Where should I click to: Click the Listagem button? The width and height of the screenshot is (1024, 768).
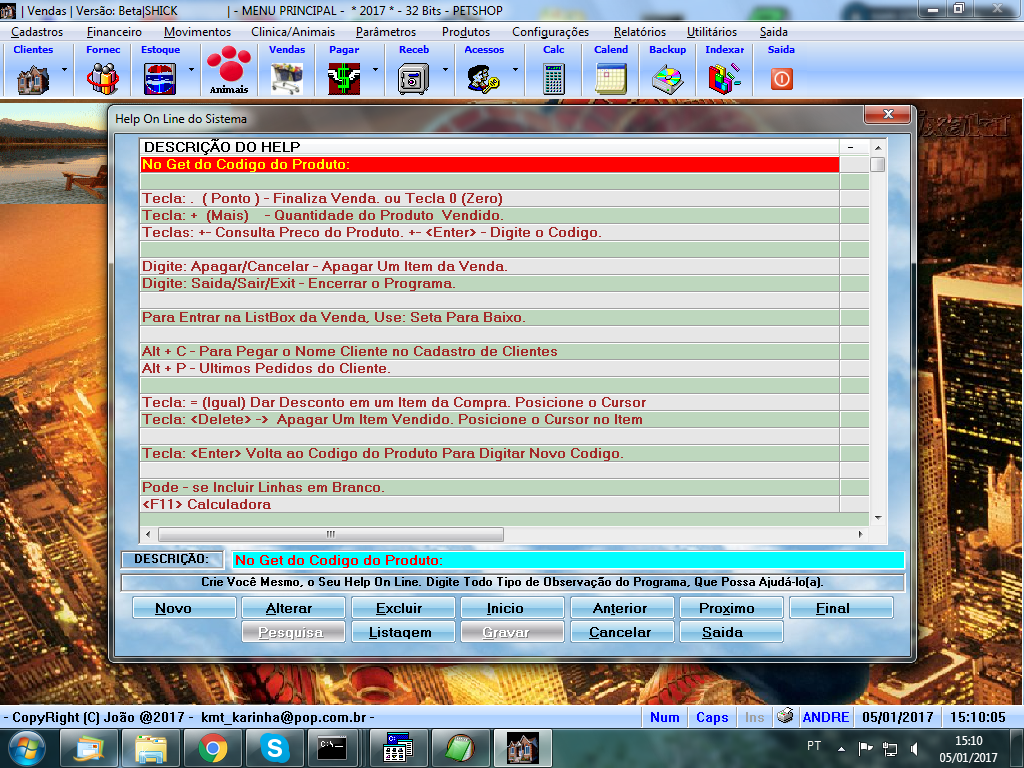tap(403, 632)
